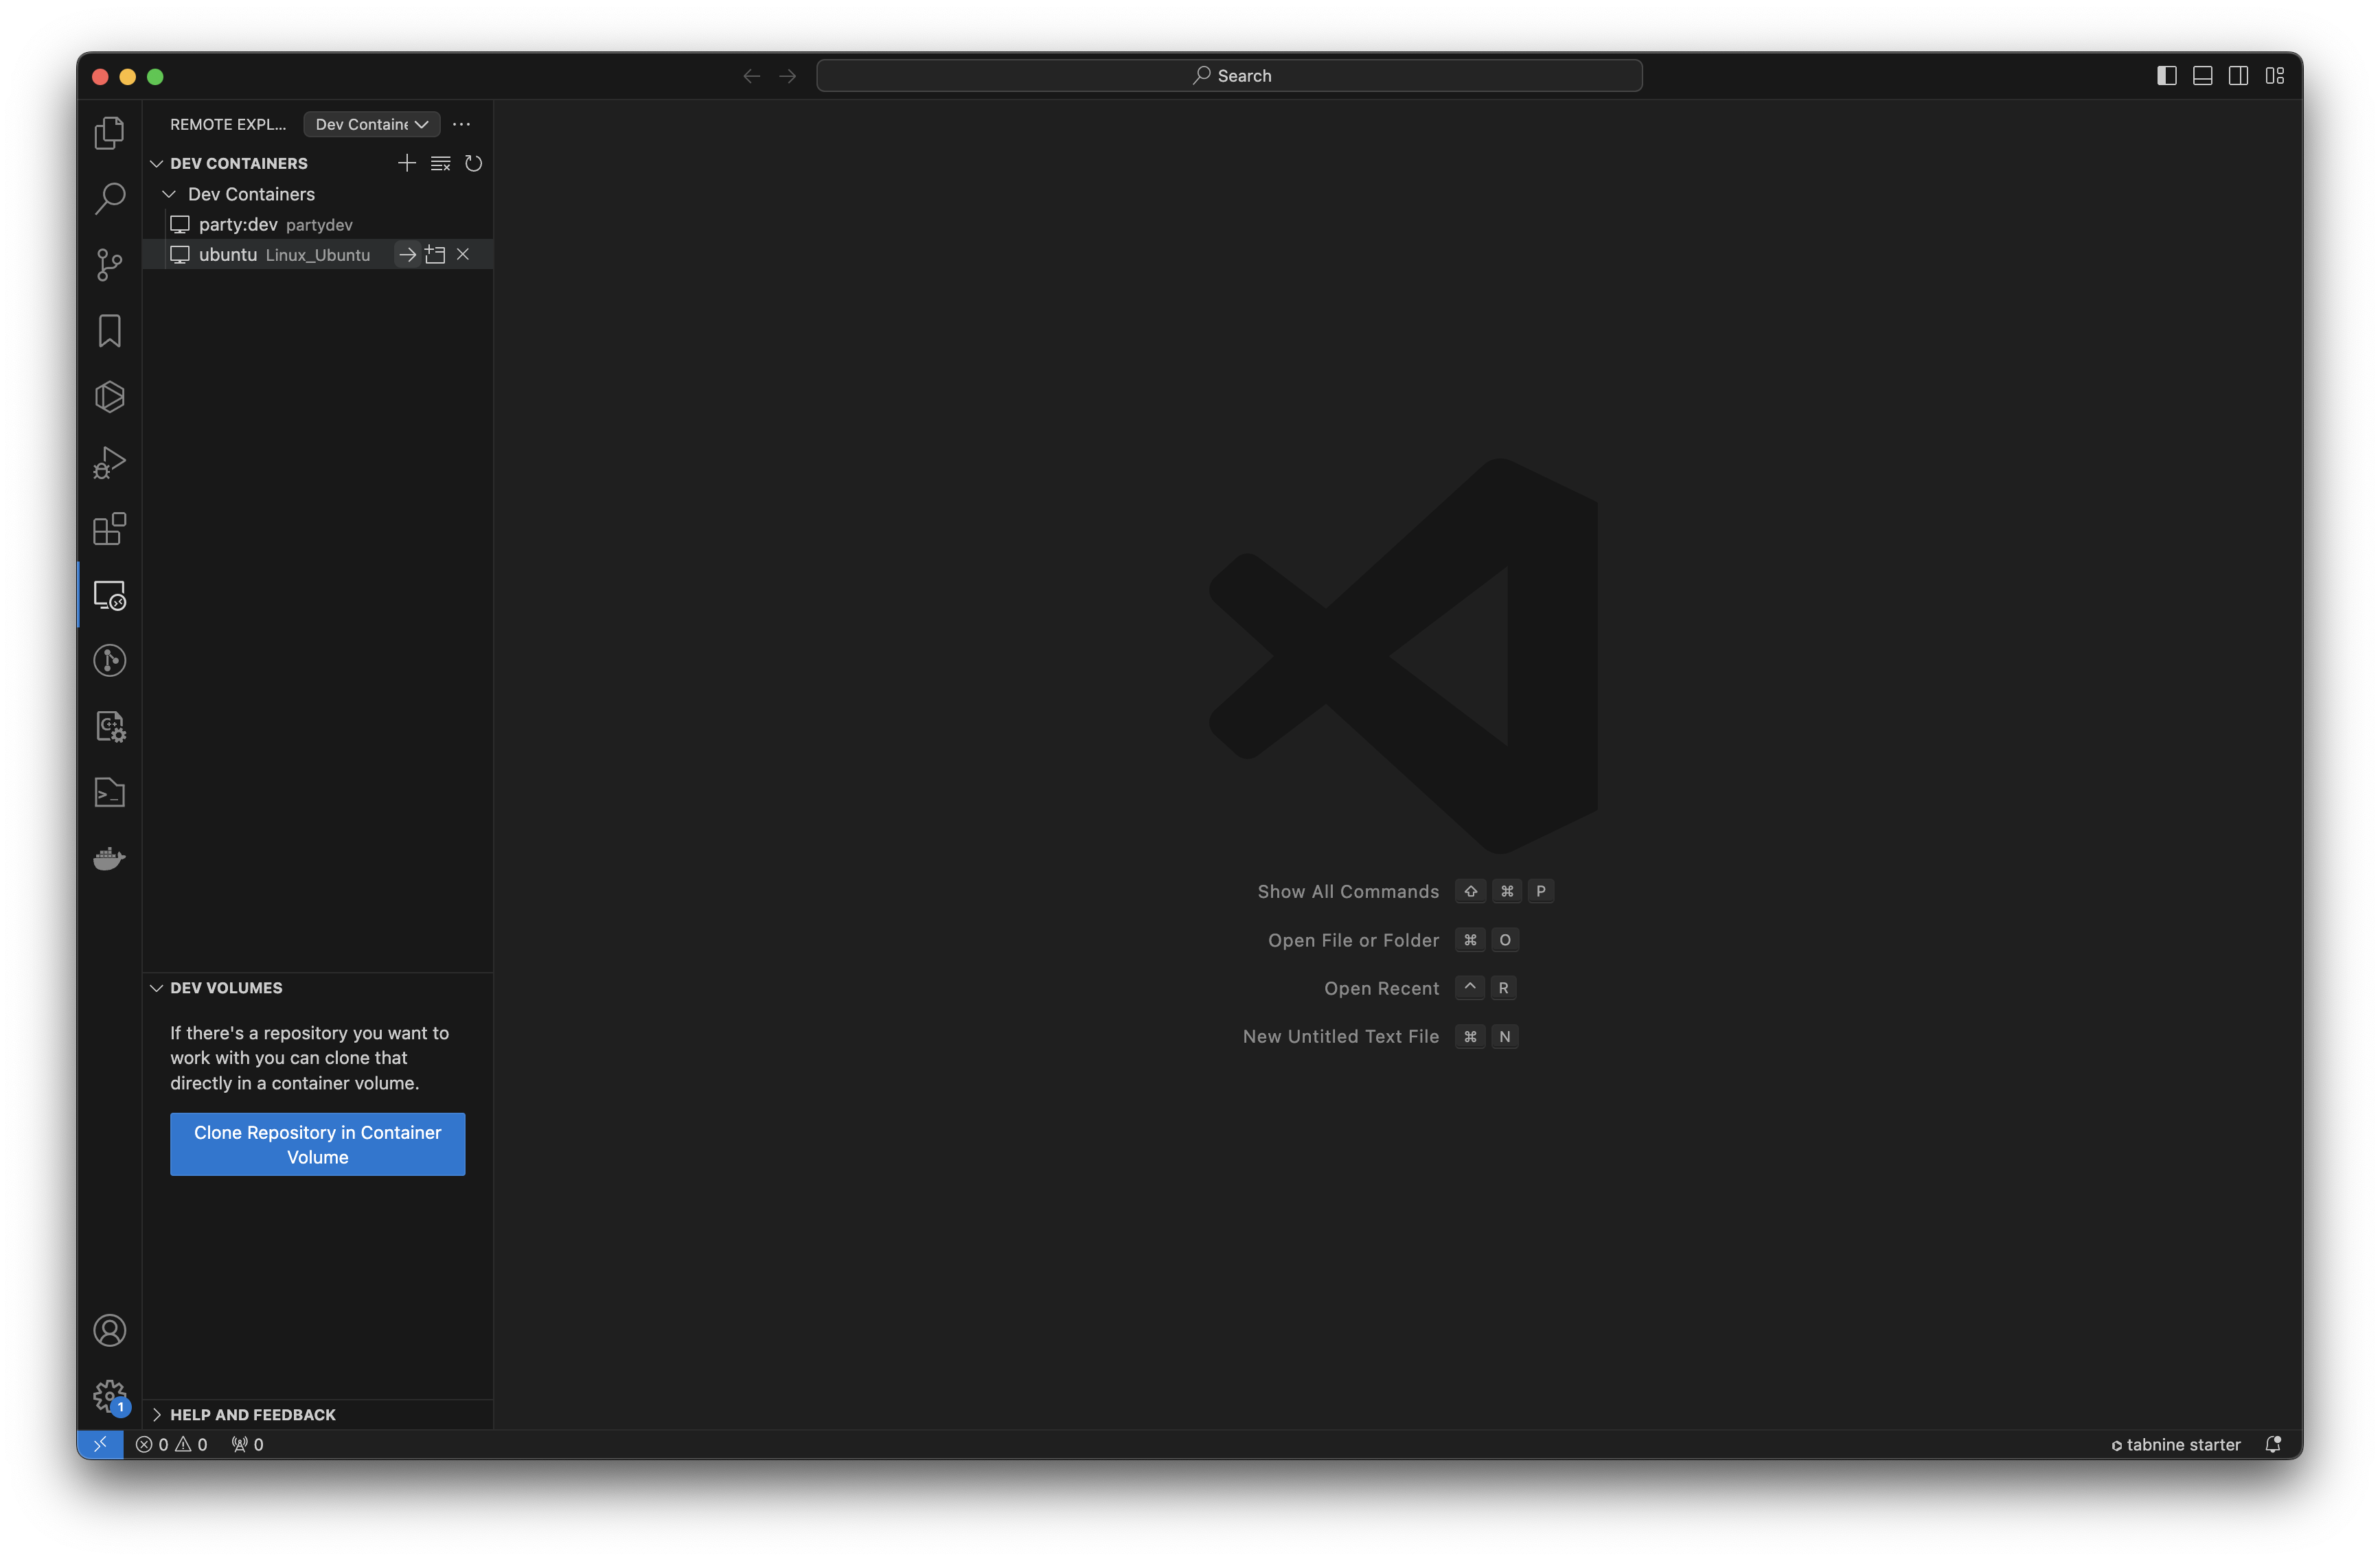Open the Git Graph circle icon view
2380x1561 pixels.
click(x=109, y=661)
